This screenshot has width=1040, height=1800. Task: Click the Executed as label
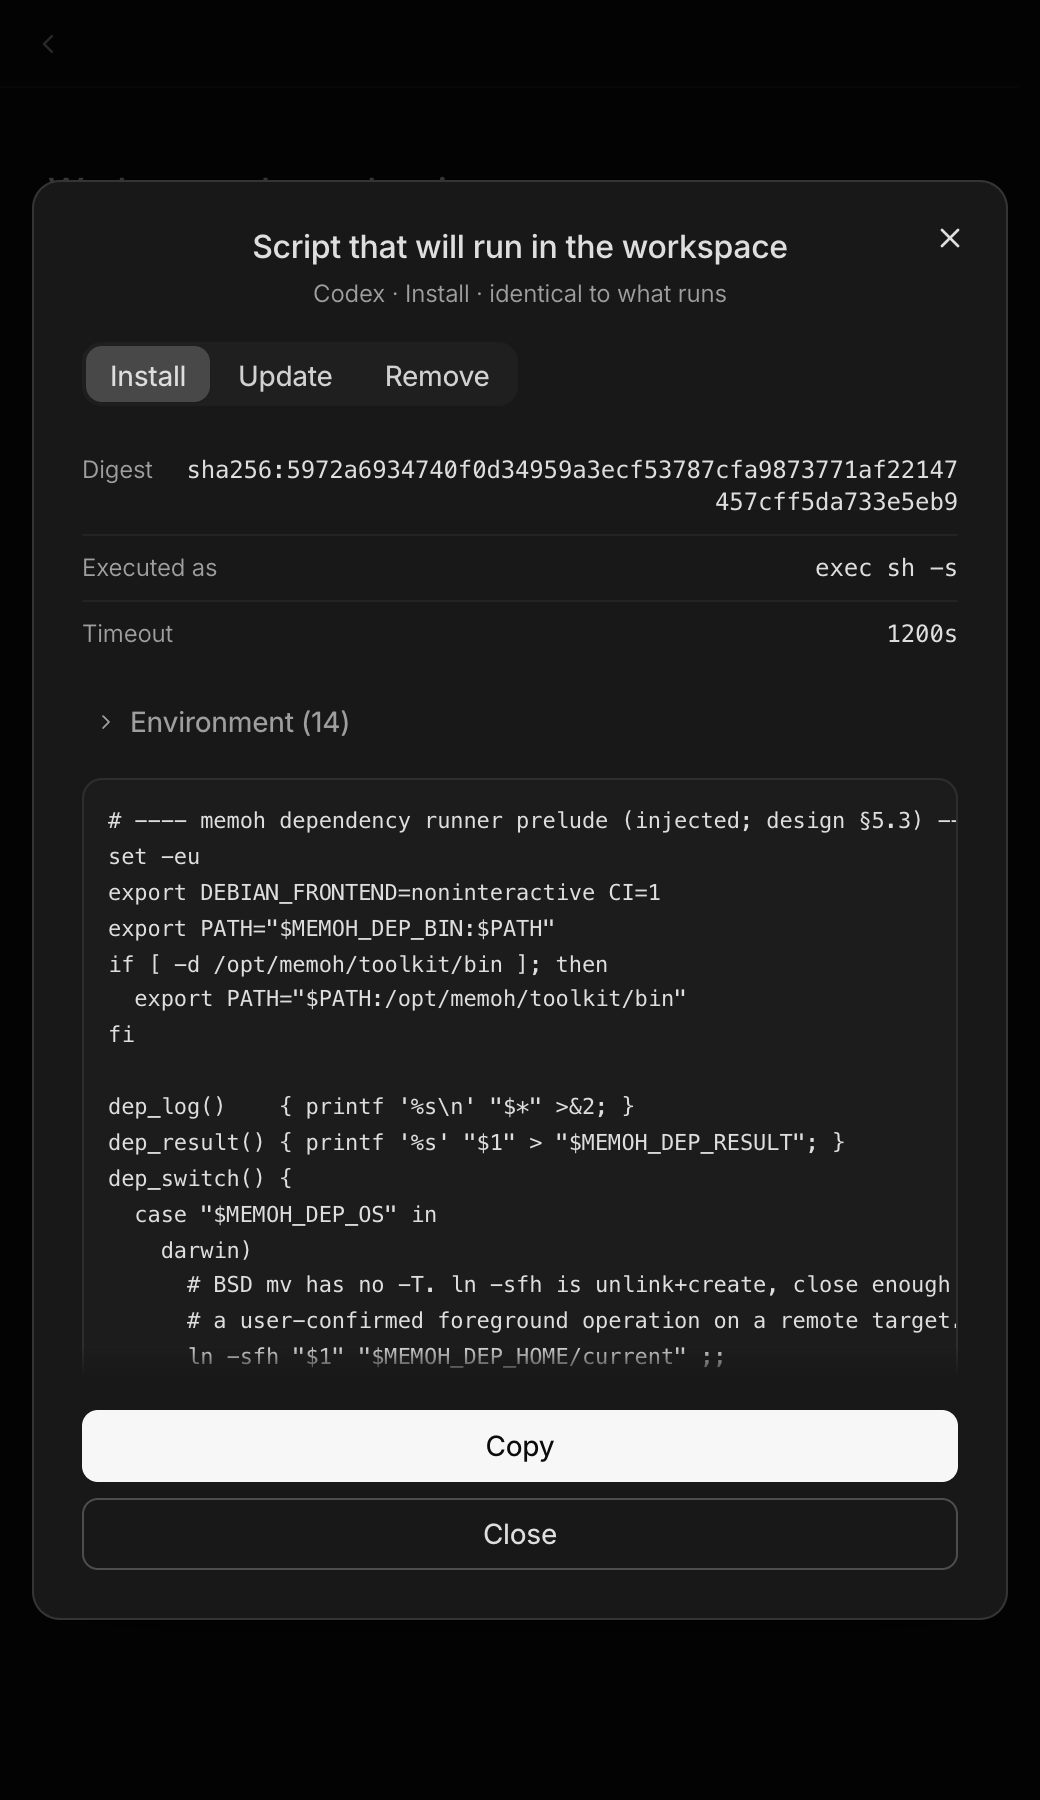(149, 568)
